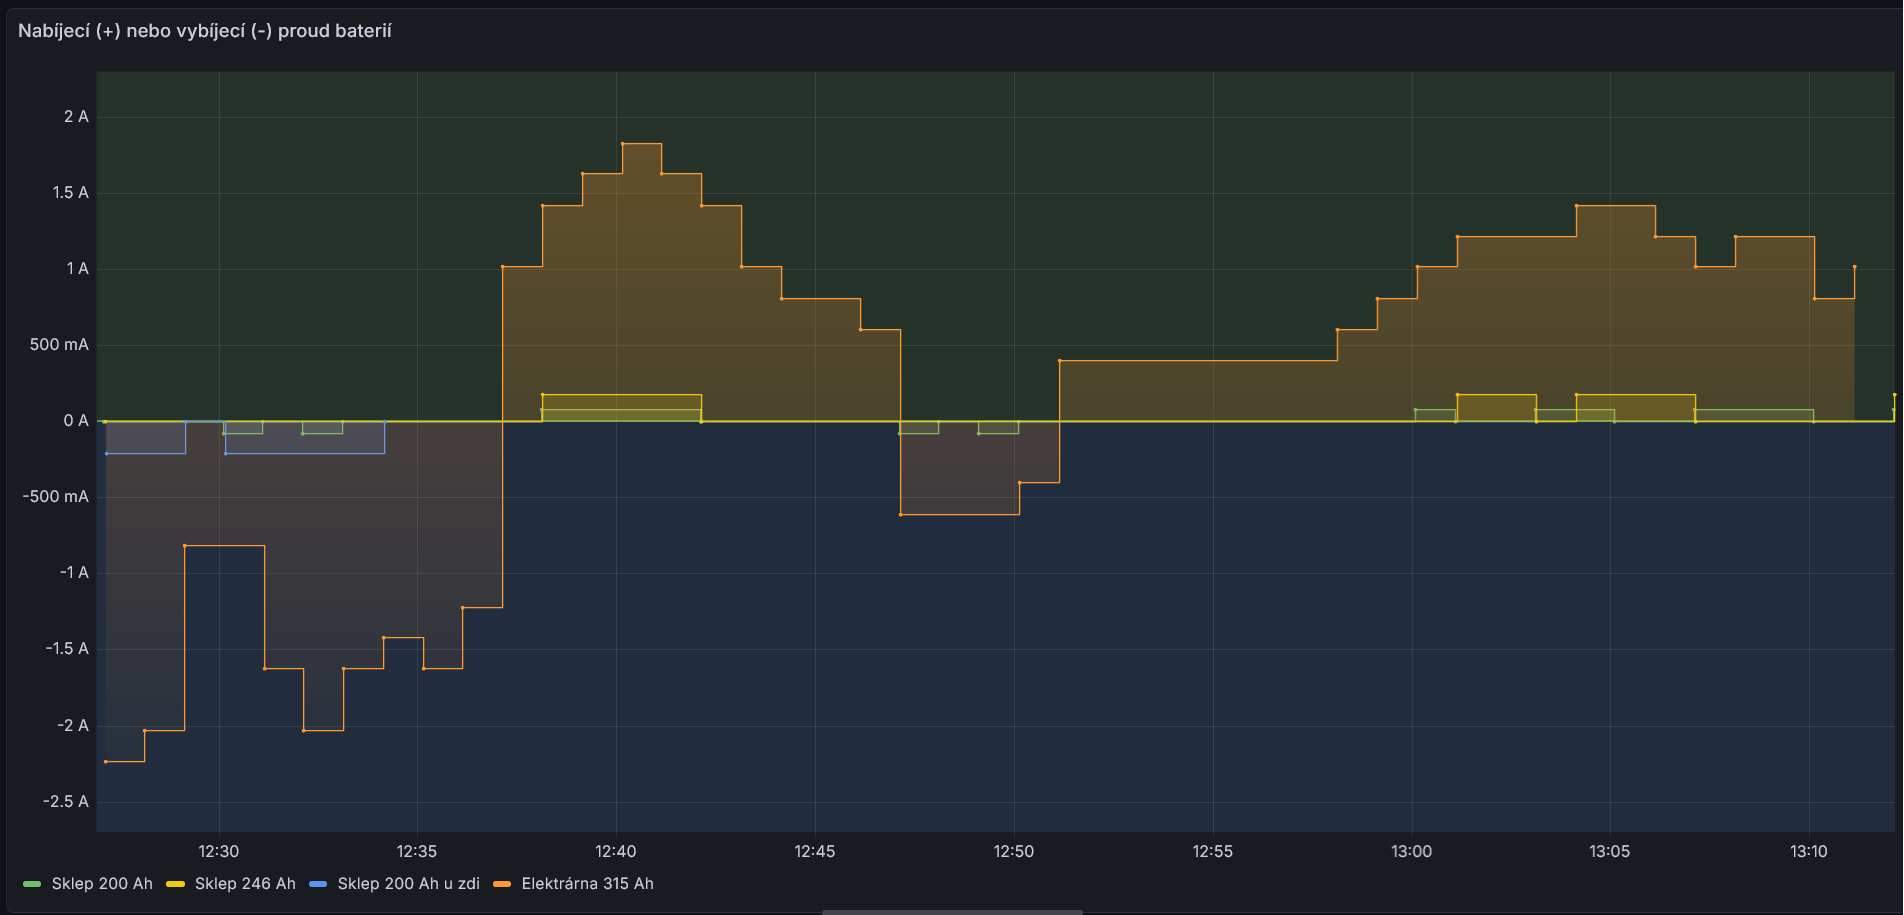Click the 13:10 time axis label
Image resolution: width=1904 pixels, height=915 pixels.
[x=1808, y=852]
